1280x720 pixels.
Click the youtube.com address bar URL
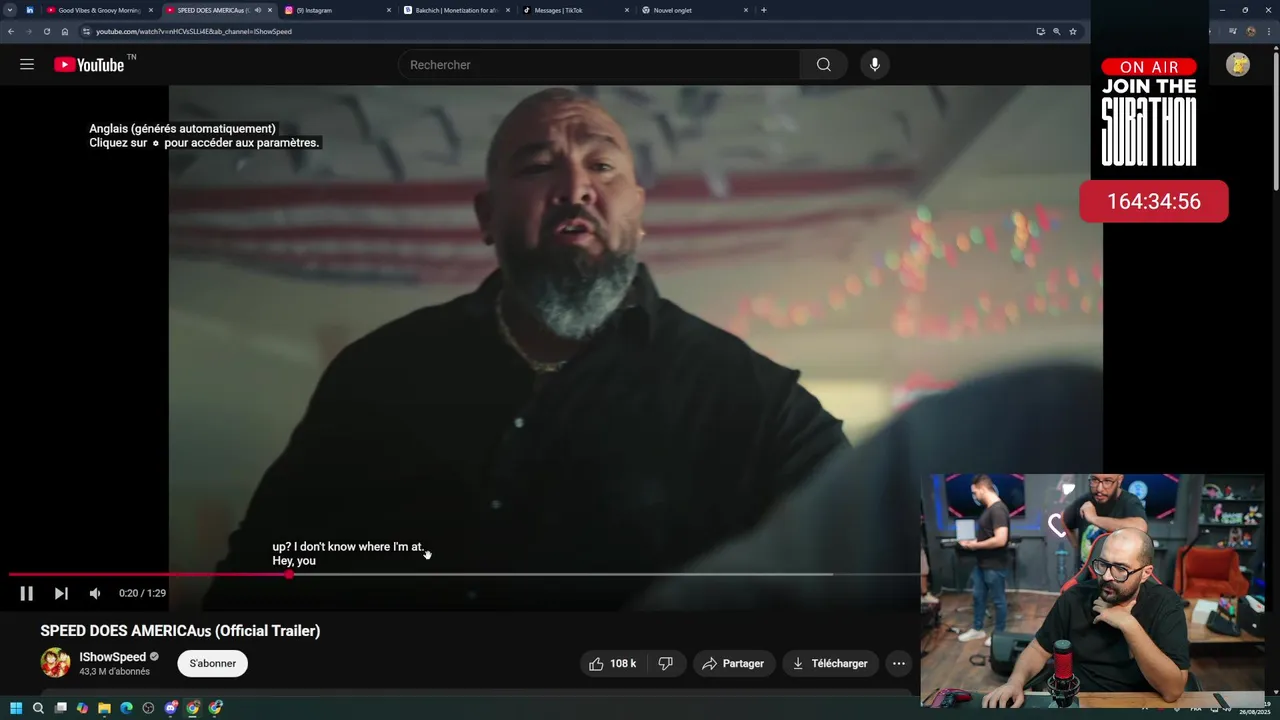point(194,31)
